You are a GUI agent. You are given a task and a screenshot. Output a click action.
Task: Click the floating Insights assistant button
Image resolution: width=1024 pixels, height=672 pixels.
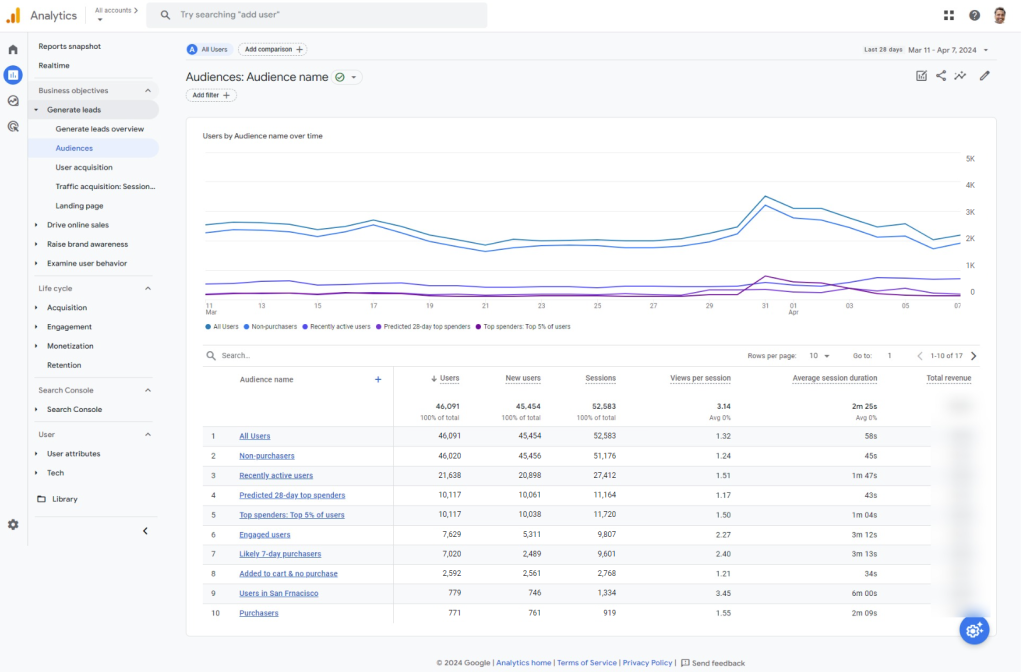point(974,630)
